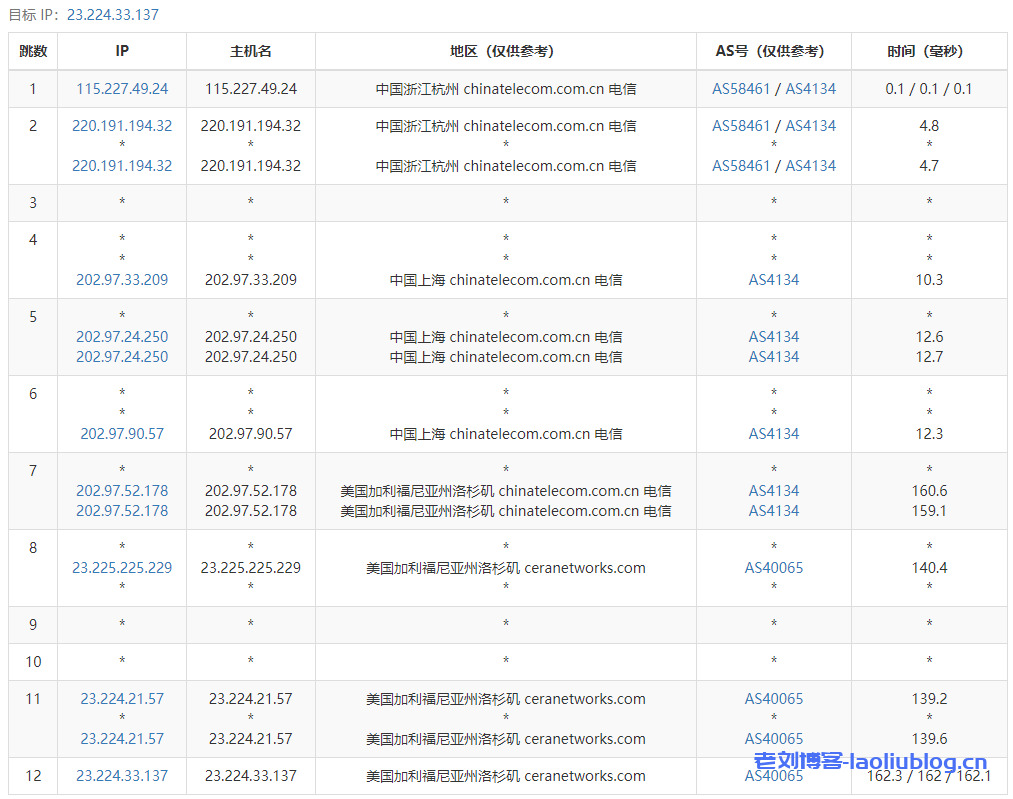Click the 202.97.52.178 link in hop 7

click(x=122, y=491)
